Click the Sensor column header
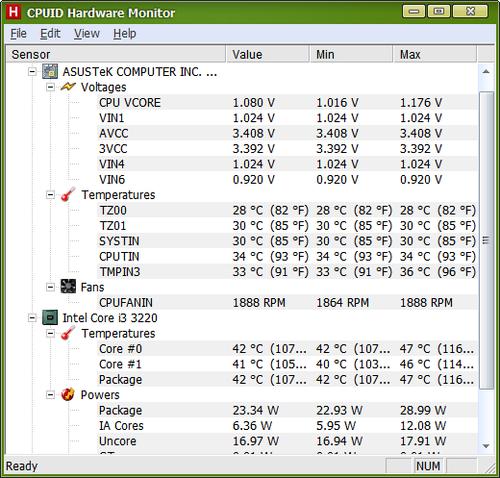The image size is (500, 478). 116,54
